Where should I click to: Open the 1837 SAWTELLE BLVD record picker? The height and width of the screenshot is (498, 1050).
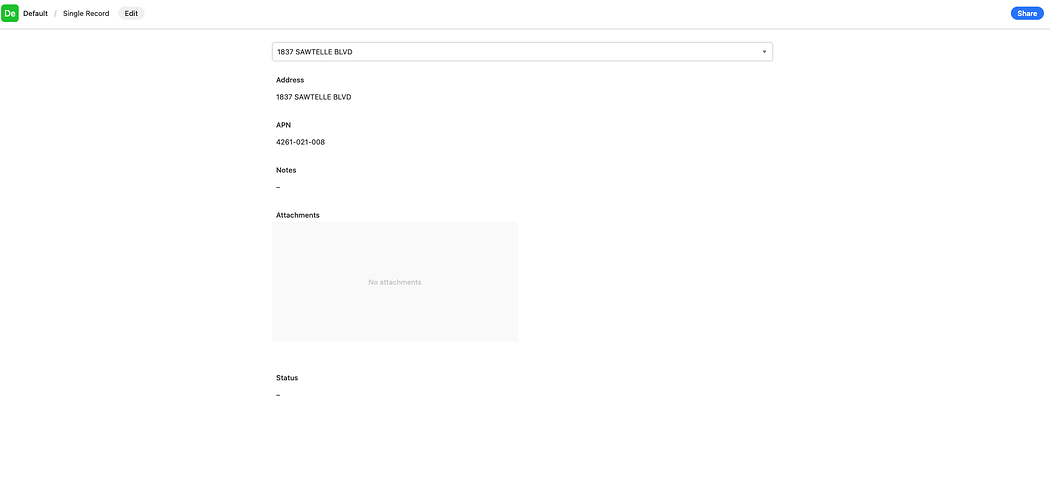click(522, 52)
